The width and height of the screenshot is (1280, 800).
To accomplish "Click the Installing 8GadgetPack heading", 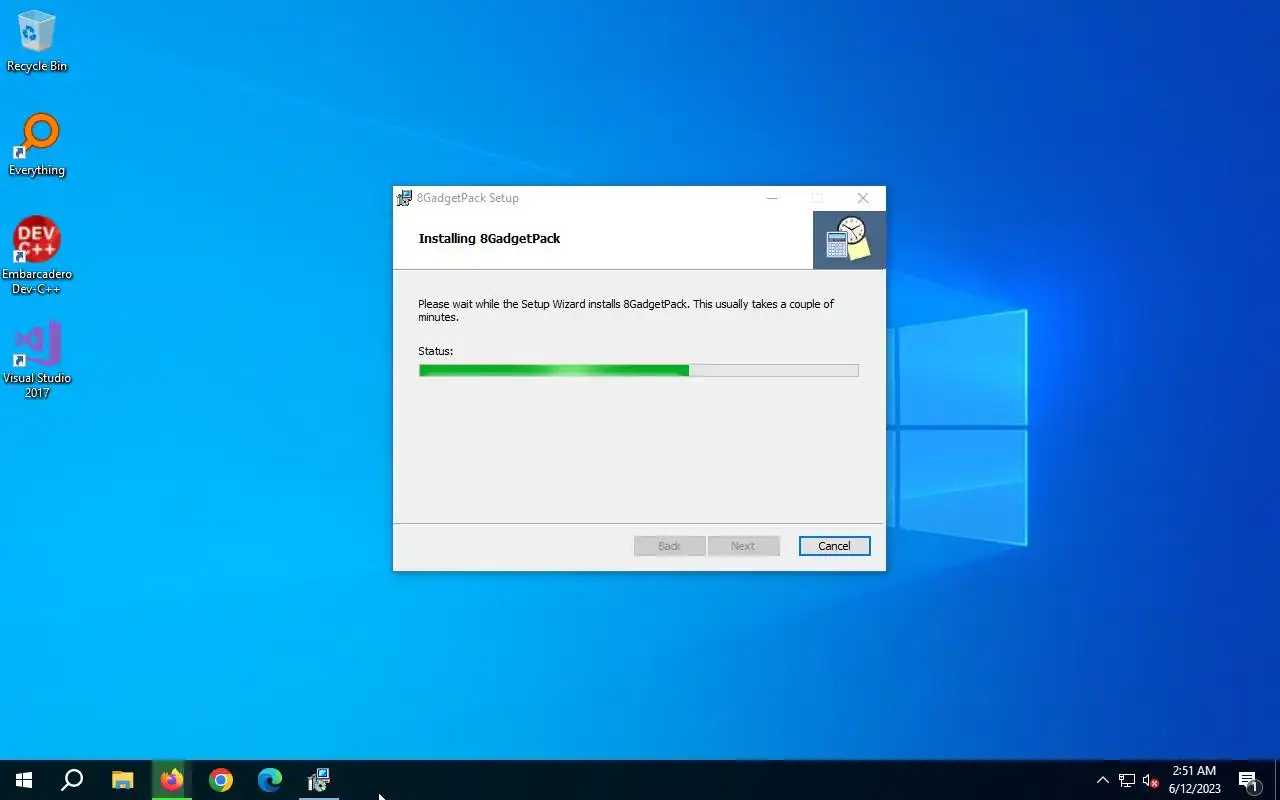I will tap(489, 239).
